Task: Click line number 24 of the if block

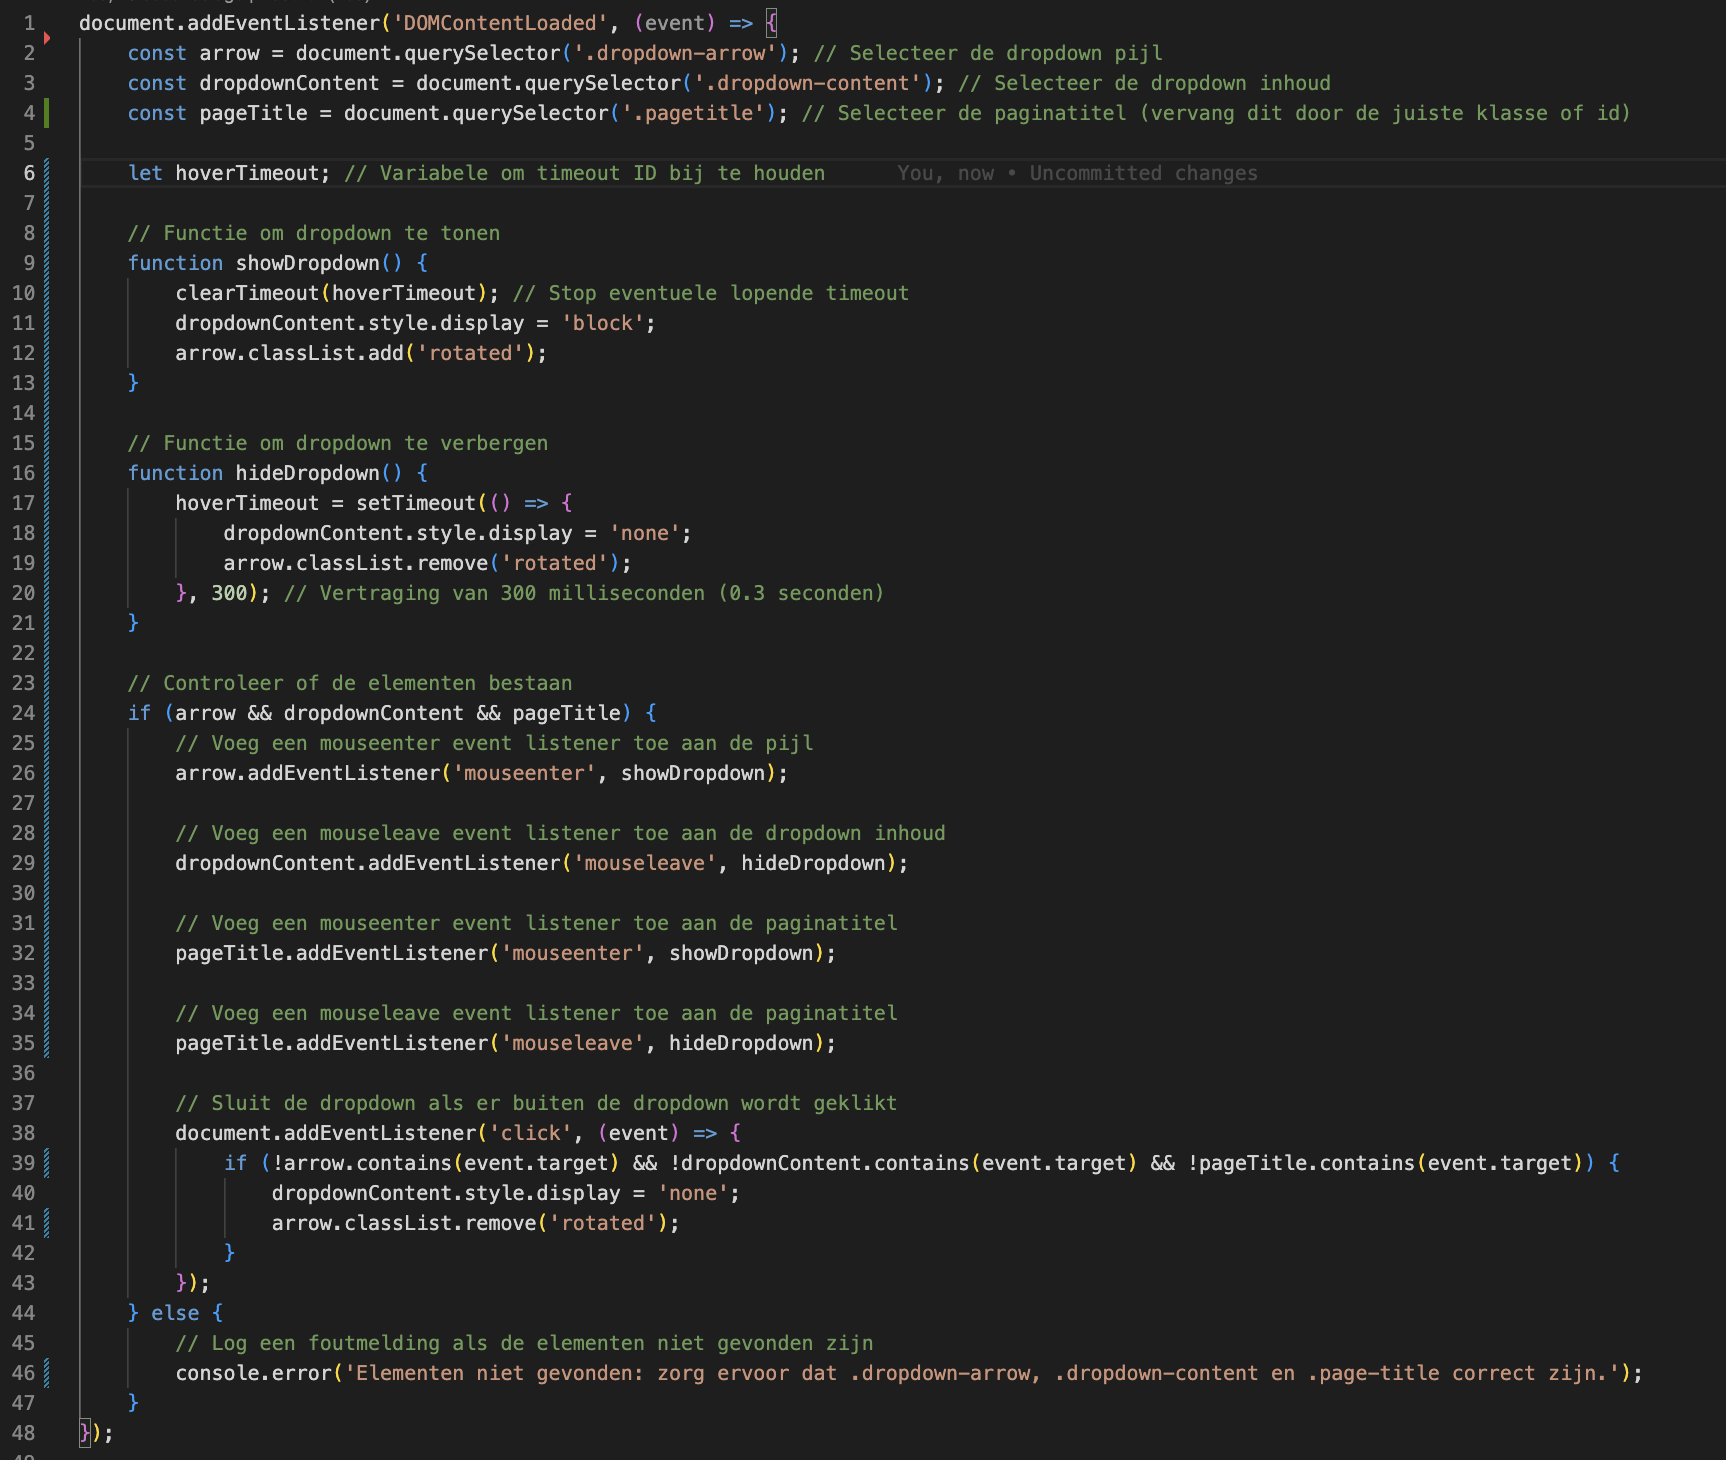Action: point(23,713)
